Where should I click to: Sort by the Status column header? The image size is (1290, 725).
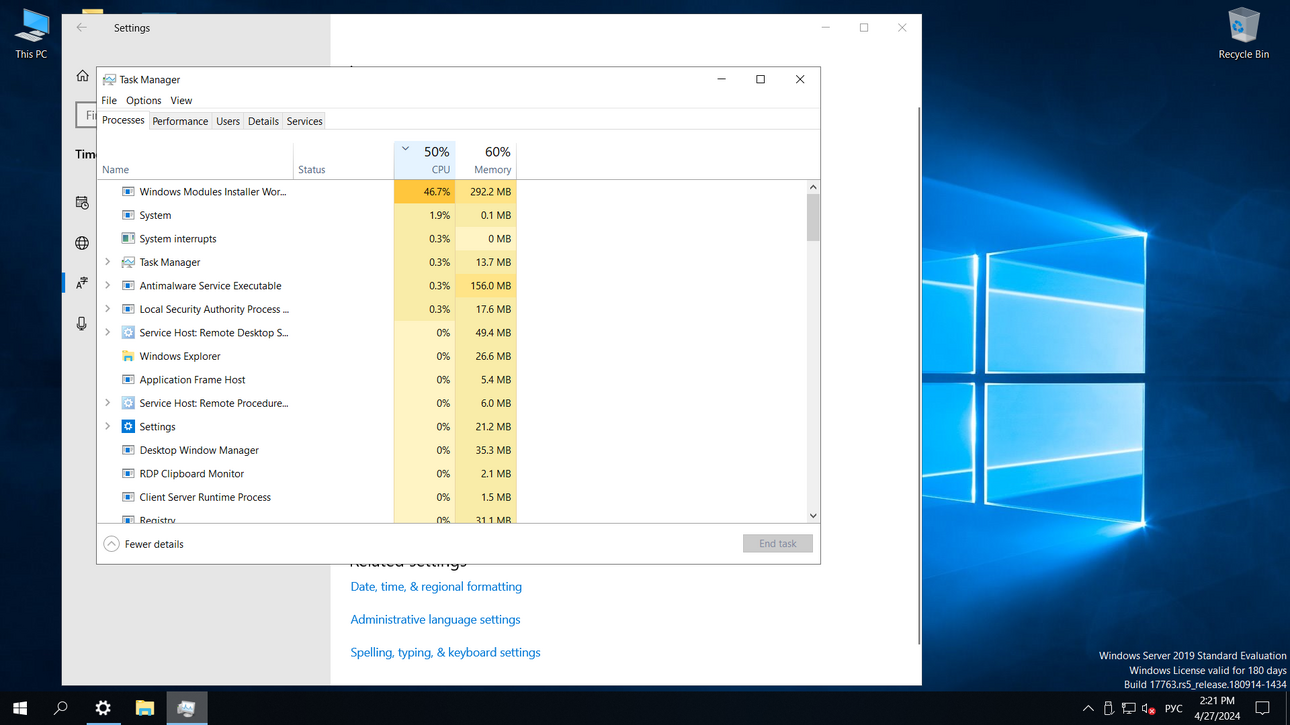344,159
